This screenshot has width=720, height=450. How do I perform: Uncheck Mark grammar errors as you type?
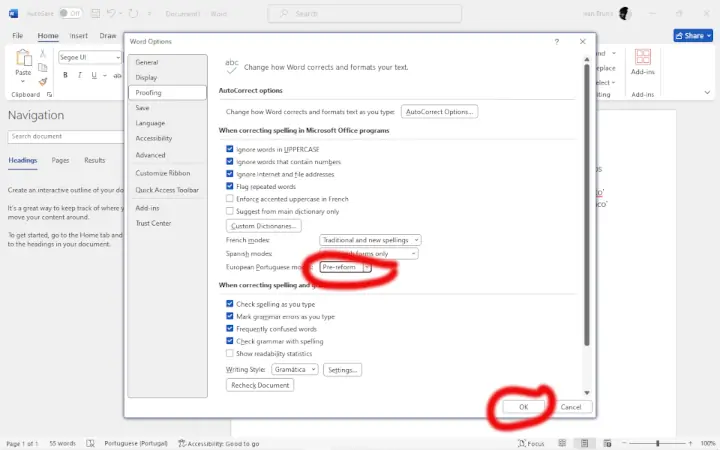coord(230,316)
